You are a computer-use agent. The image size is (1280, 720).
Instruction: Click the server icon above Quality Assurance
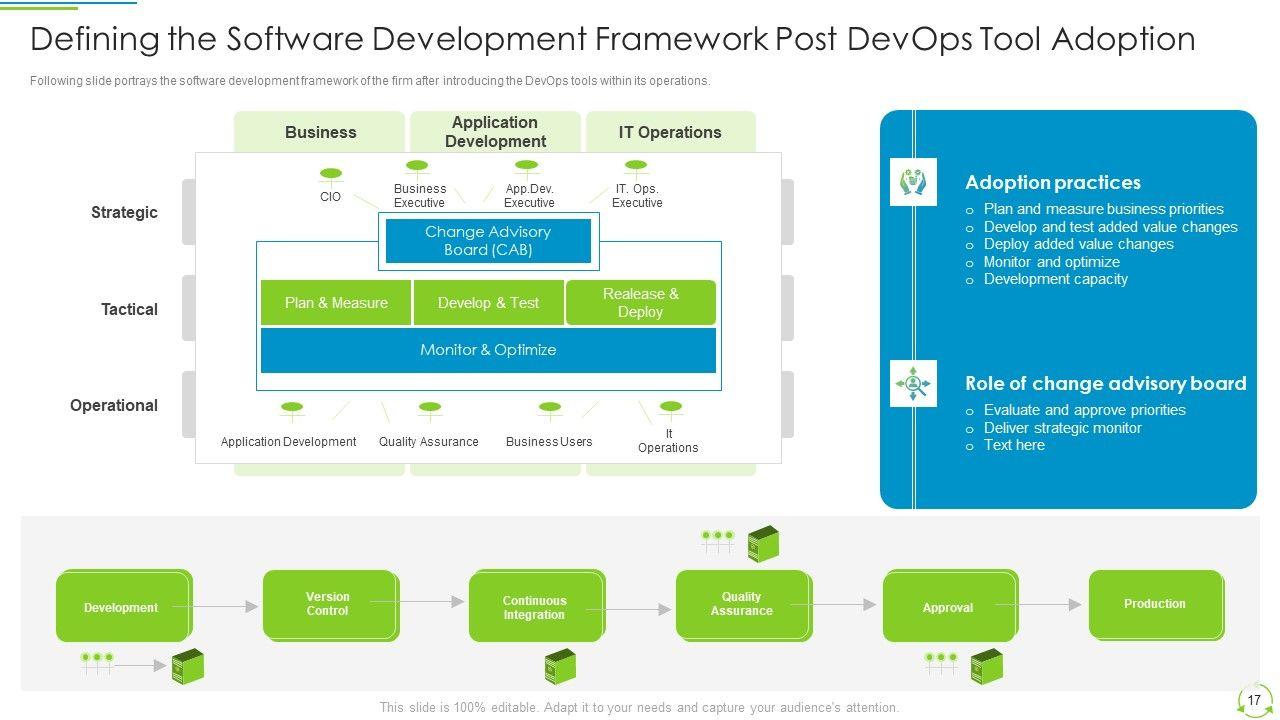click(763, 544)
